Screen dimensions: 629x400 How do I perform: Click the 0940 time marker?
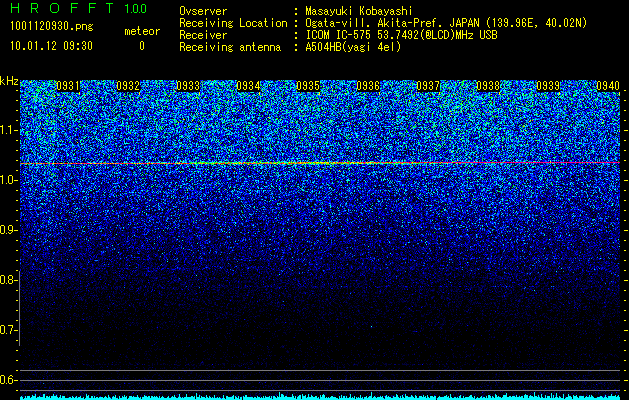tap(608, 86)
